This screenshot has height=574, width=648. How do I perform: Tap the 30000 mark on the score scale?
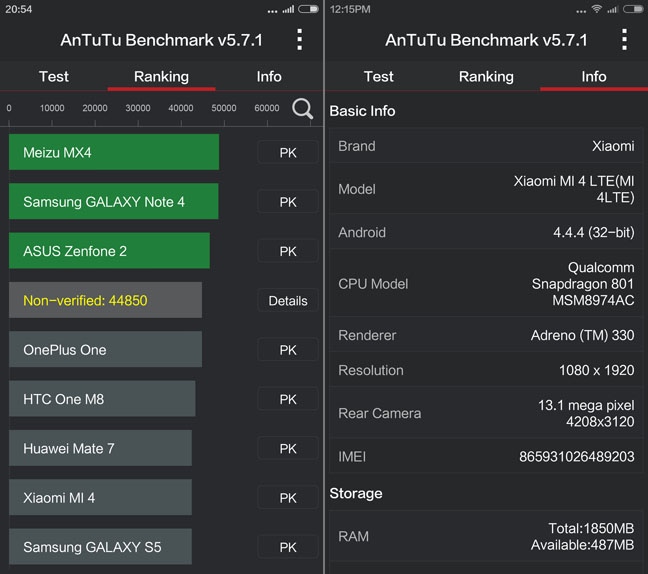[x=138, y=108]
